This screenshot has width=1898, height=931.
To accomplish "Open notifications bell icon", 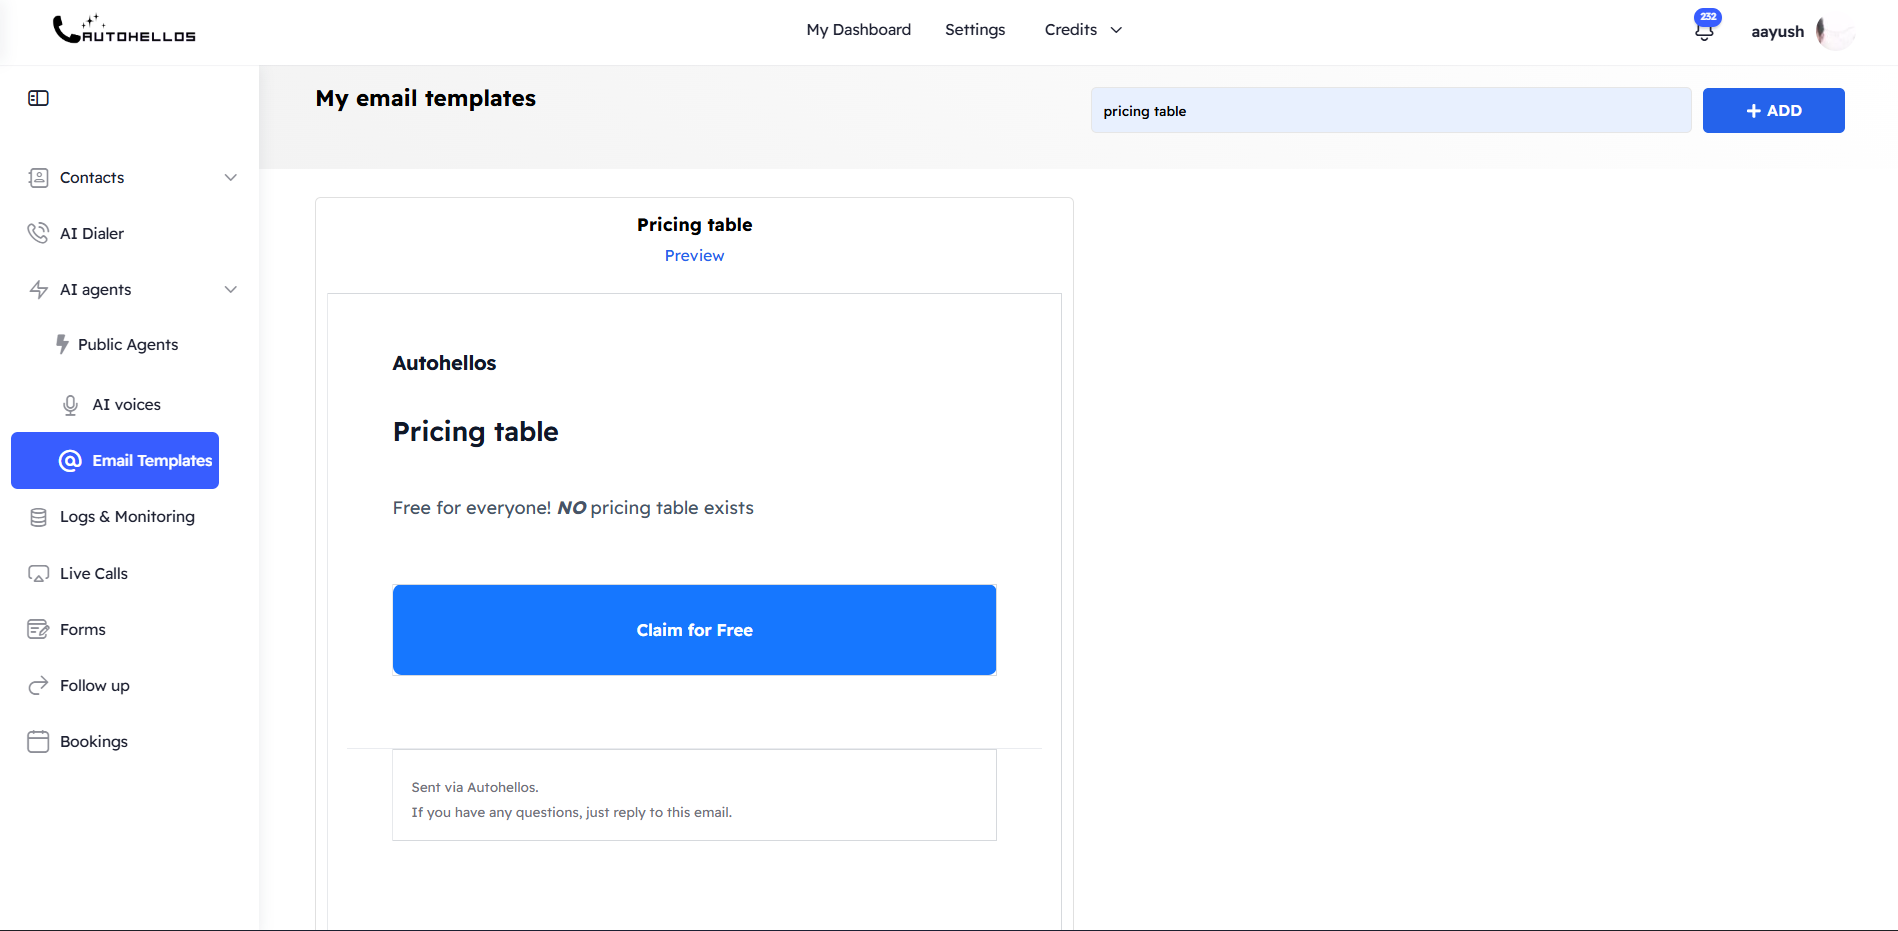I will point(1704,31).
